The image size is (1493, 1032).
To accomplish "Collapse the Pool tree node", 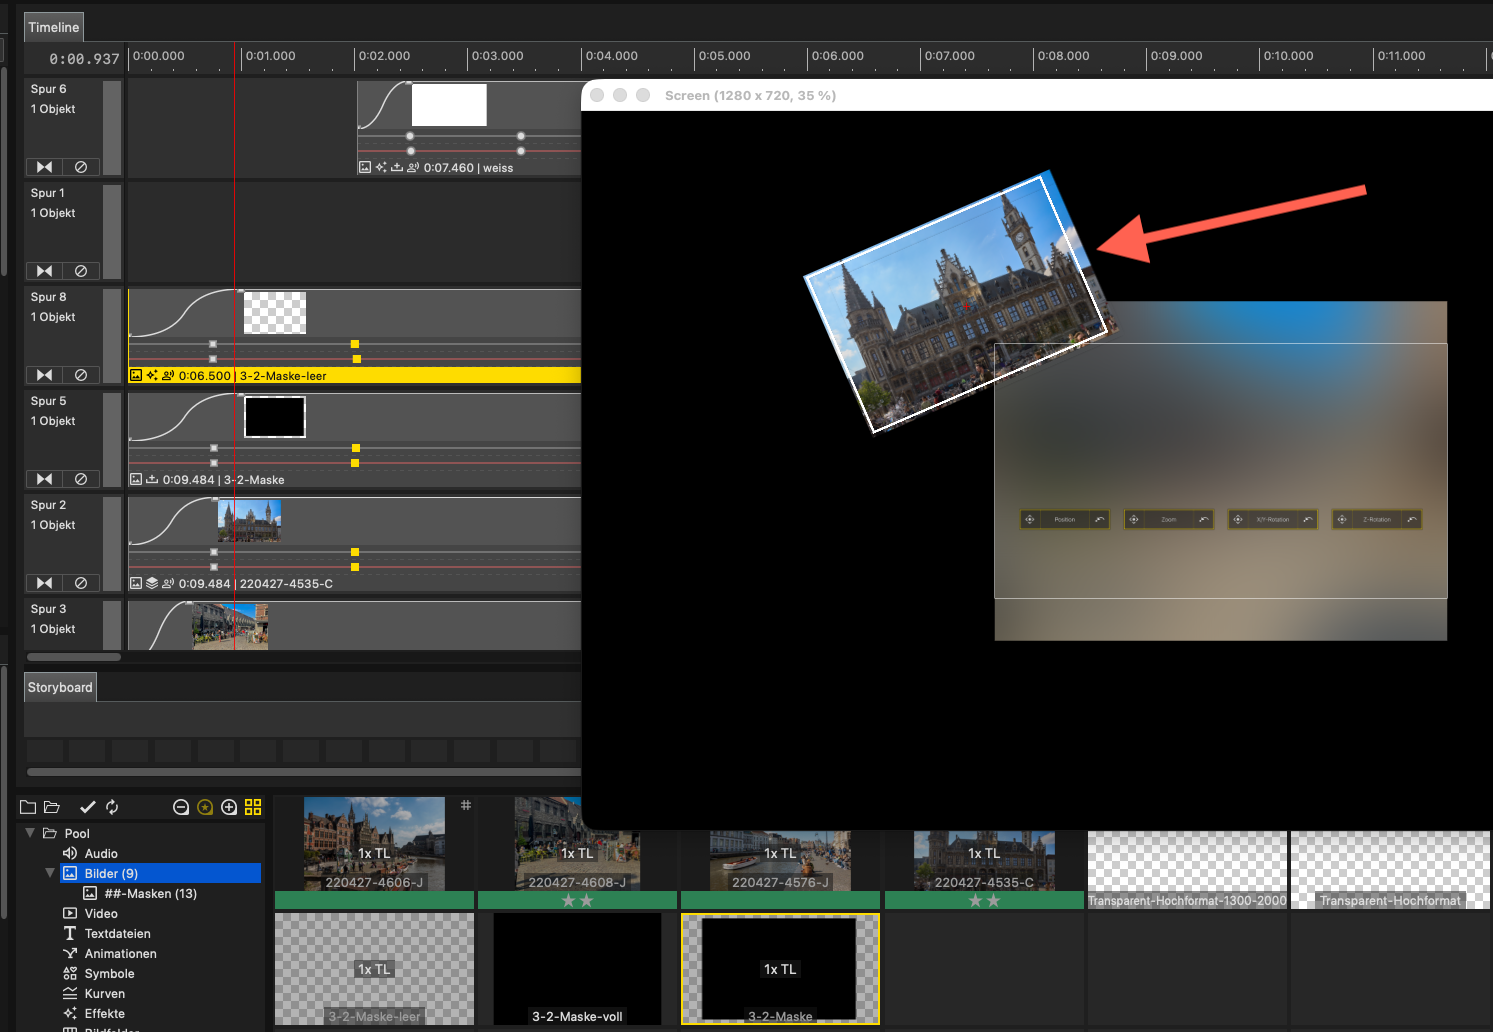I will pyautogui.click(x=30, y=833).
